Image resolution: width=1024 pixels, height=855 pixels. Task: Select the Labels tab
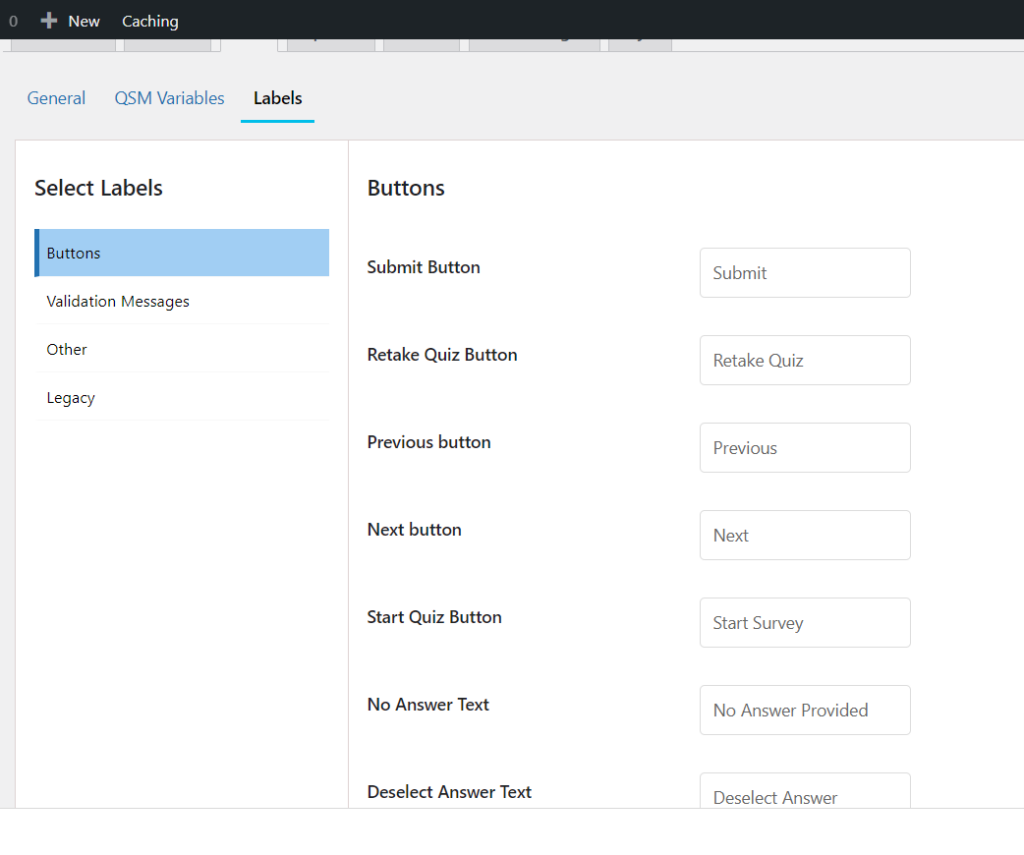(278, 98)
